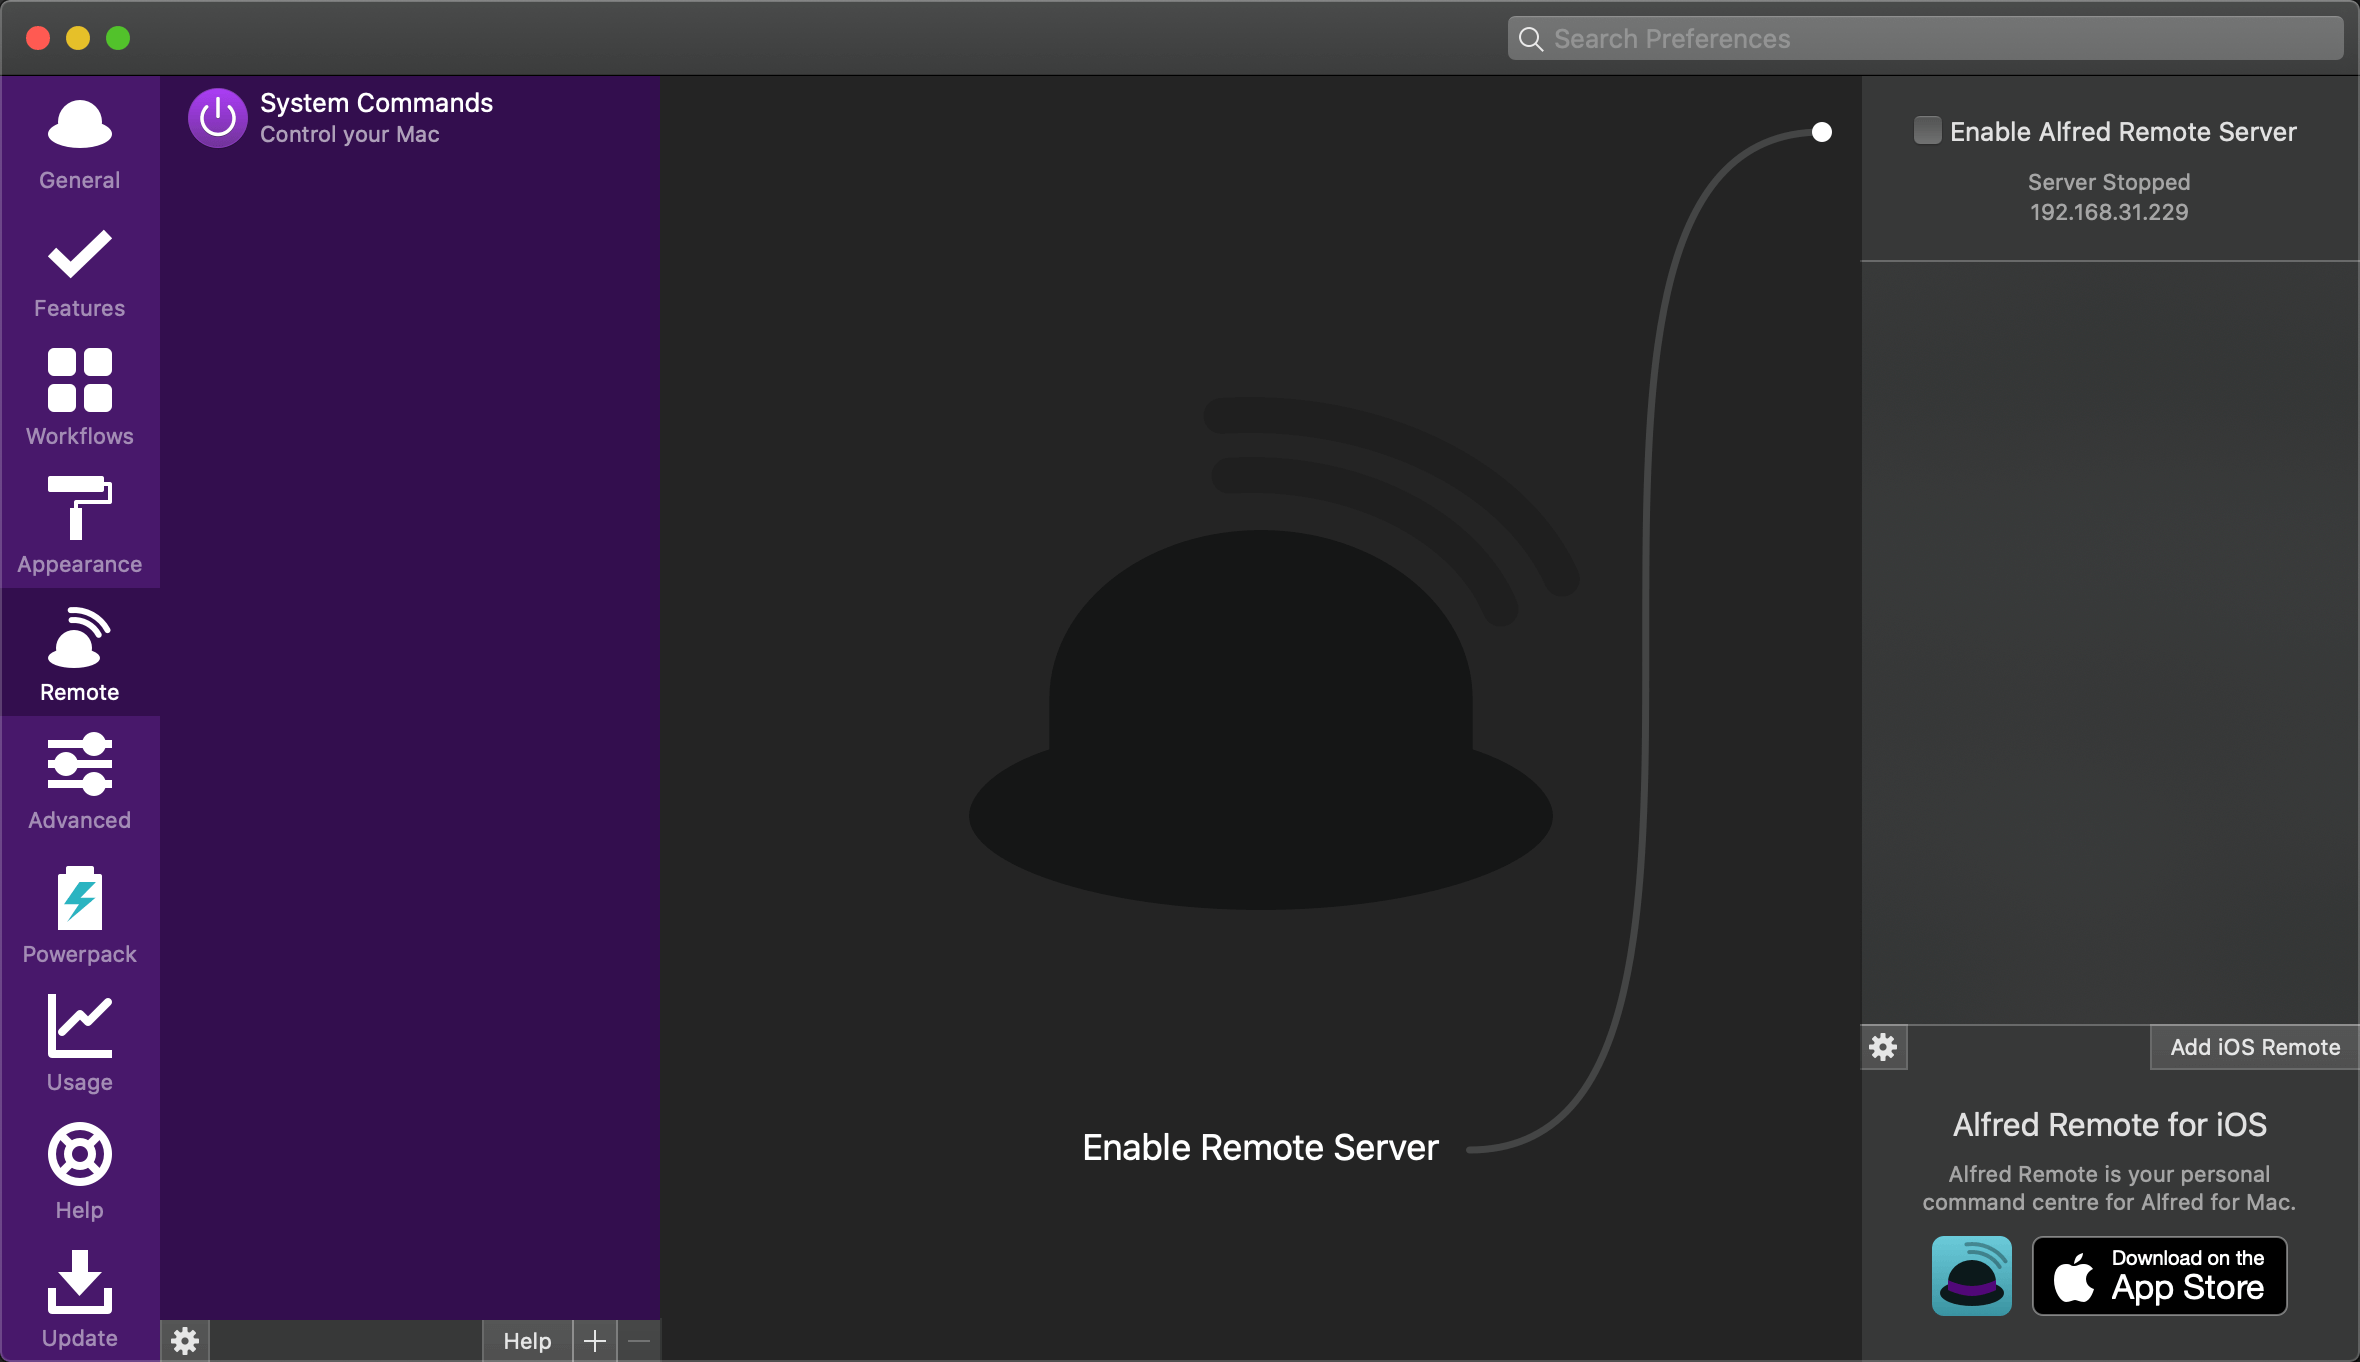
Task: Zoom the window with green button
Action: tap(118, 38)
